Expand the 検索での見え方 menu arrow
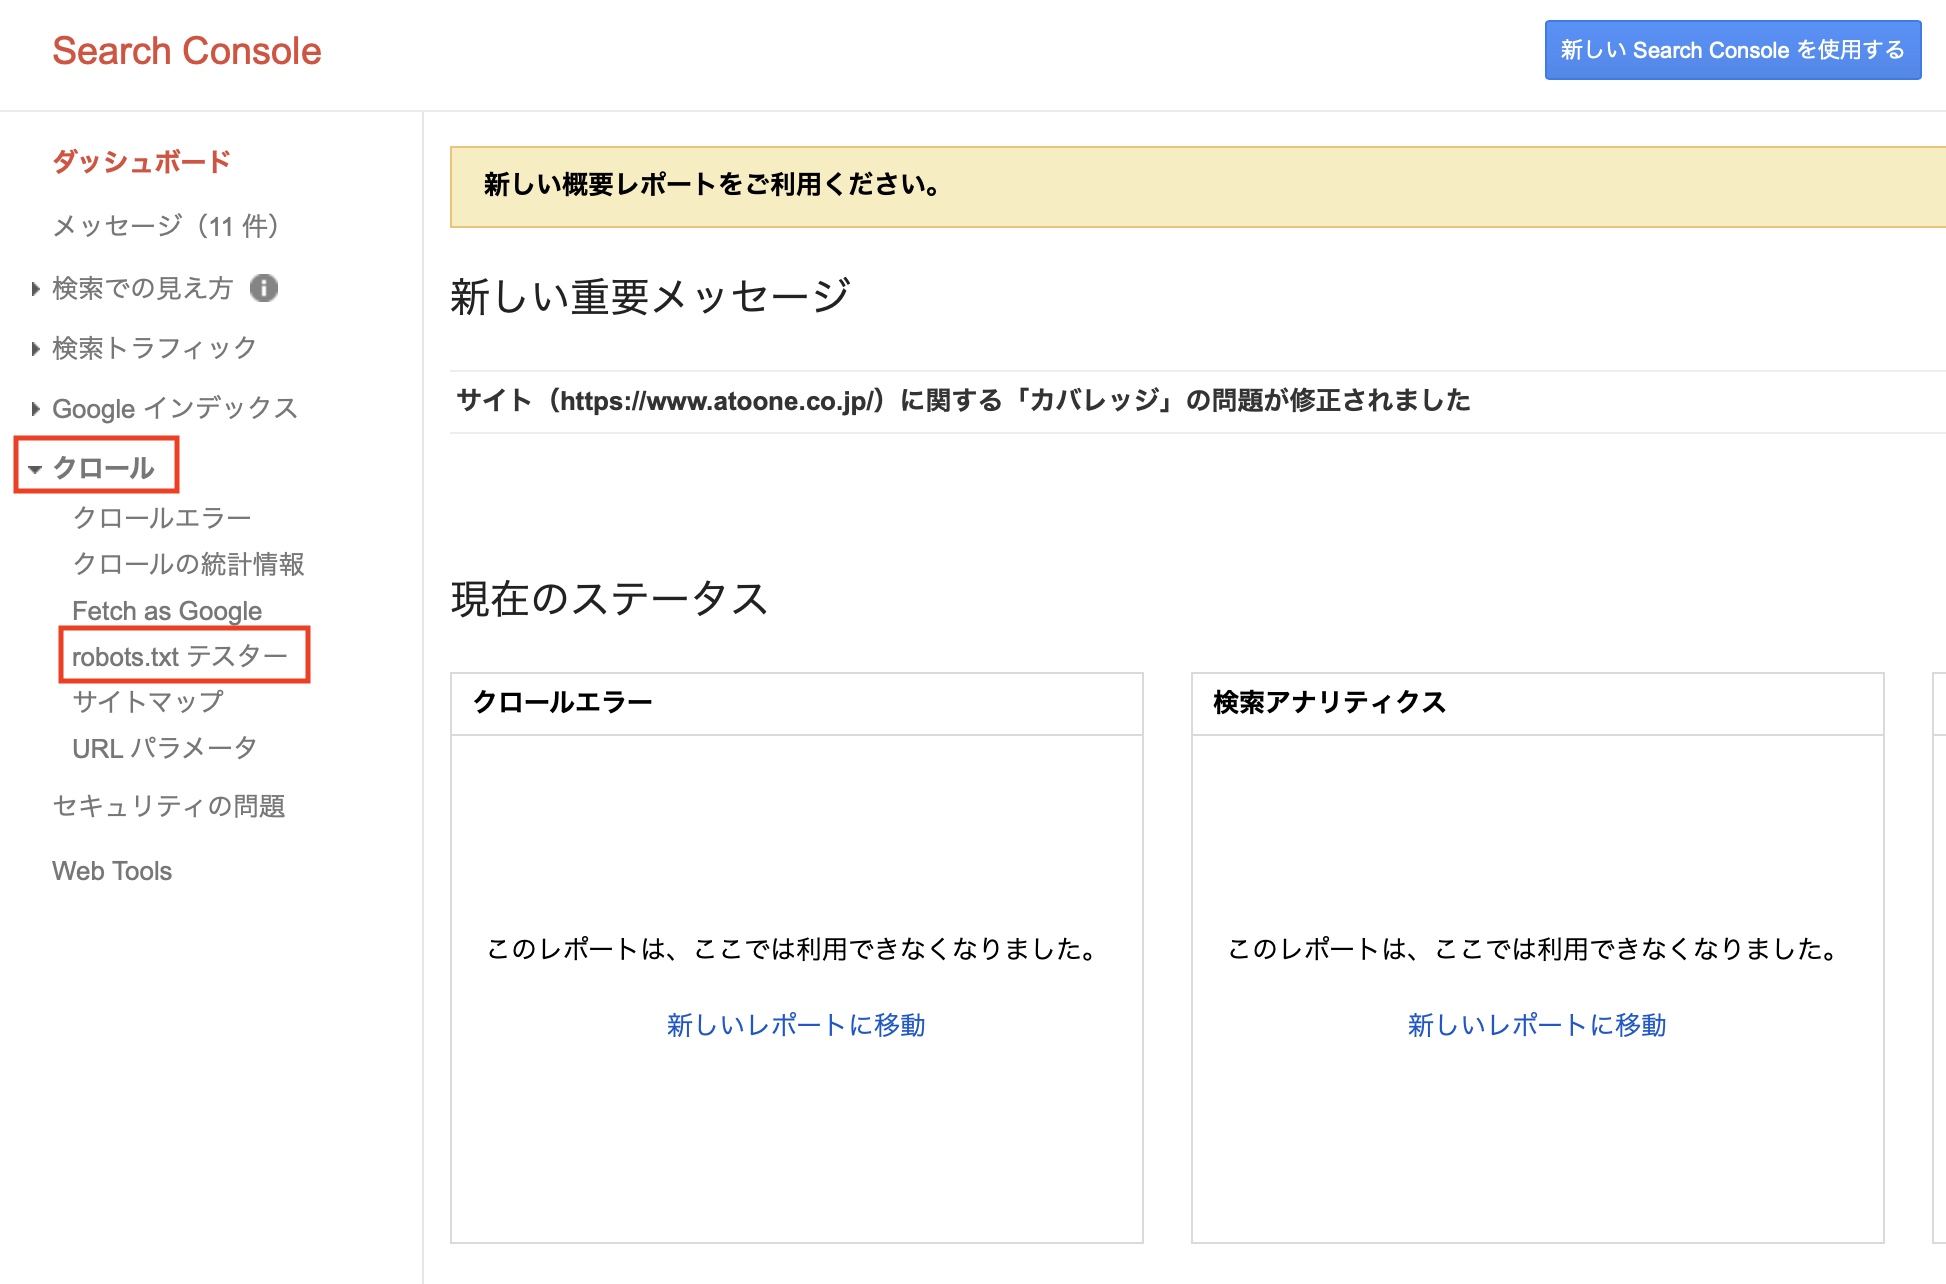 pos(36,289)
